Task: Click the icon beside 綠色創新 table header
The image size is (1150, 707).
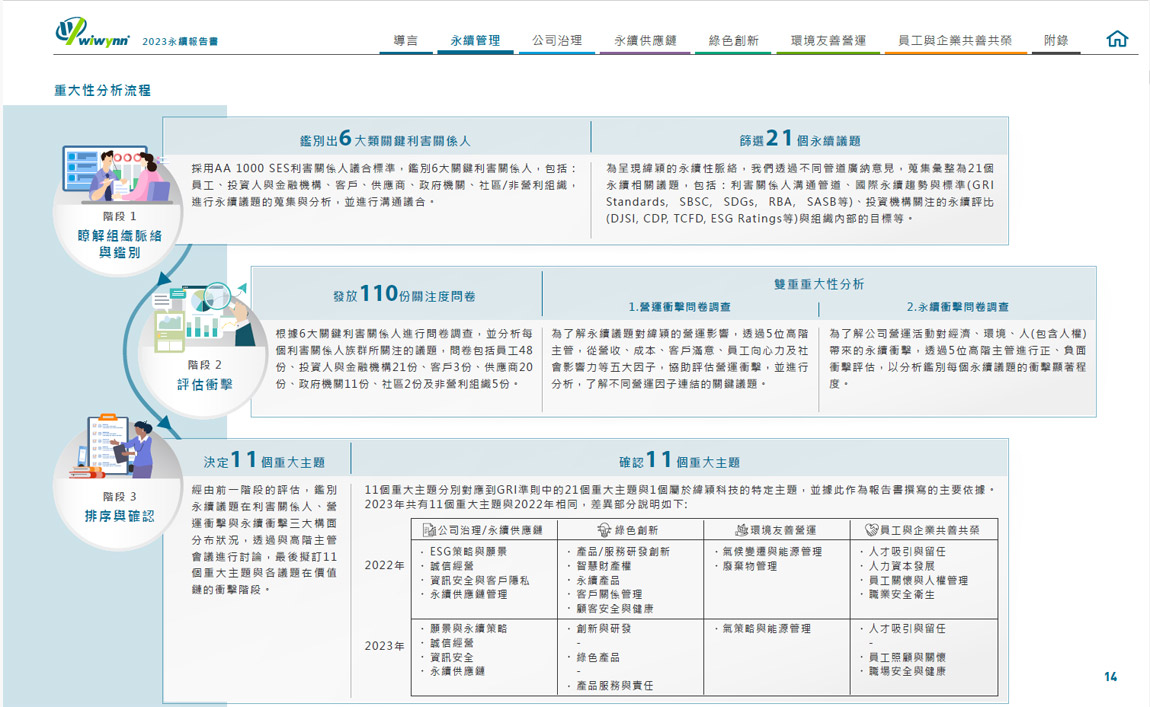Action: (x=603, y=530)
